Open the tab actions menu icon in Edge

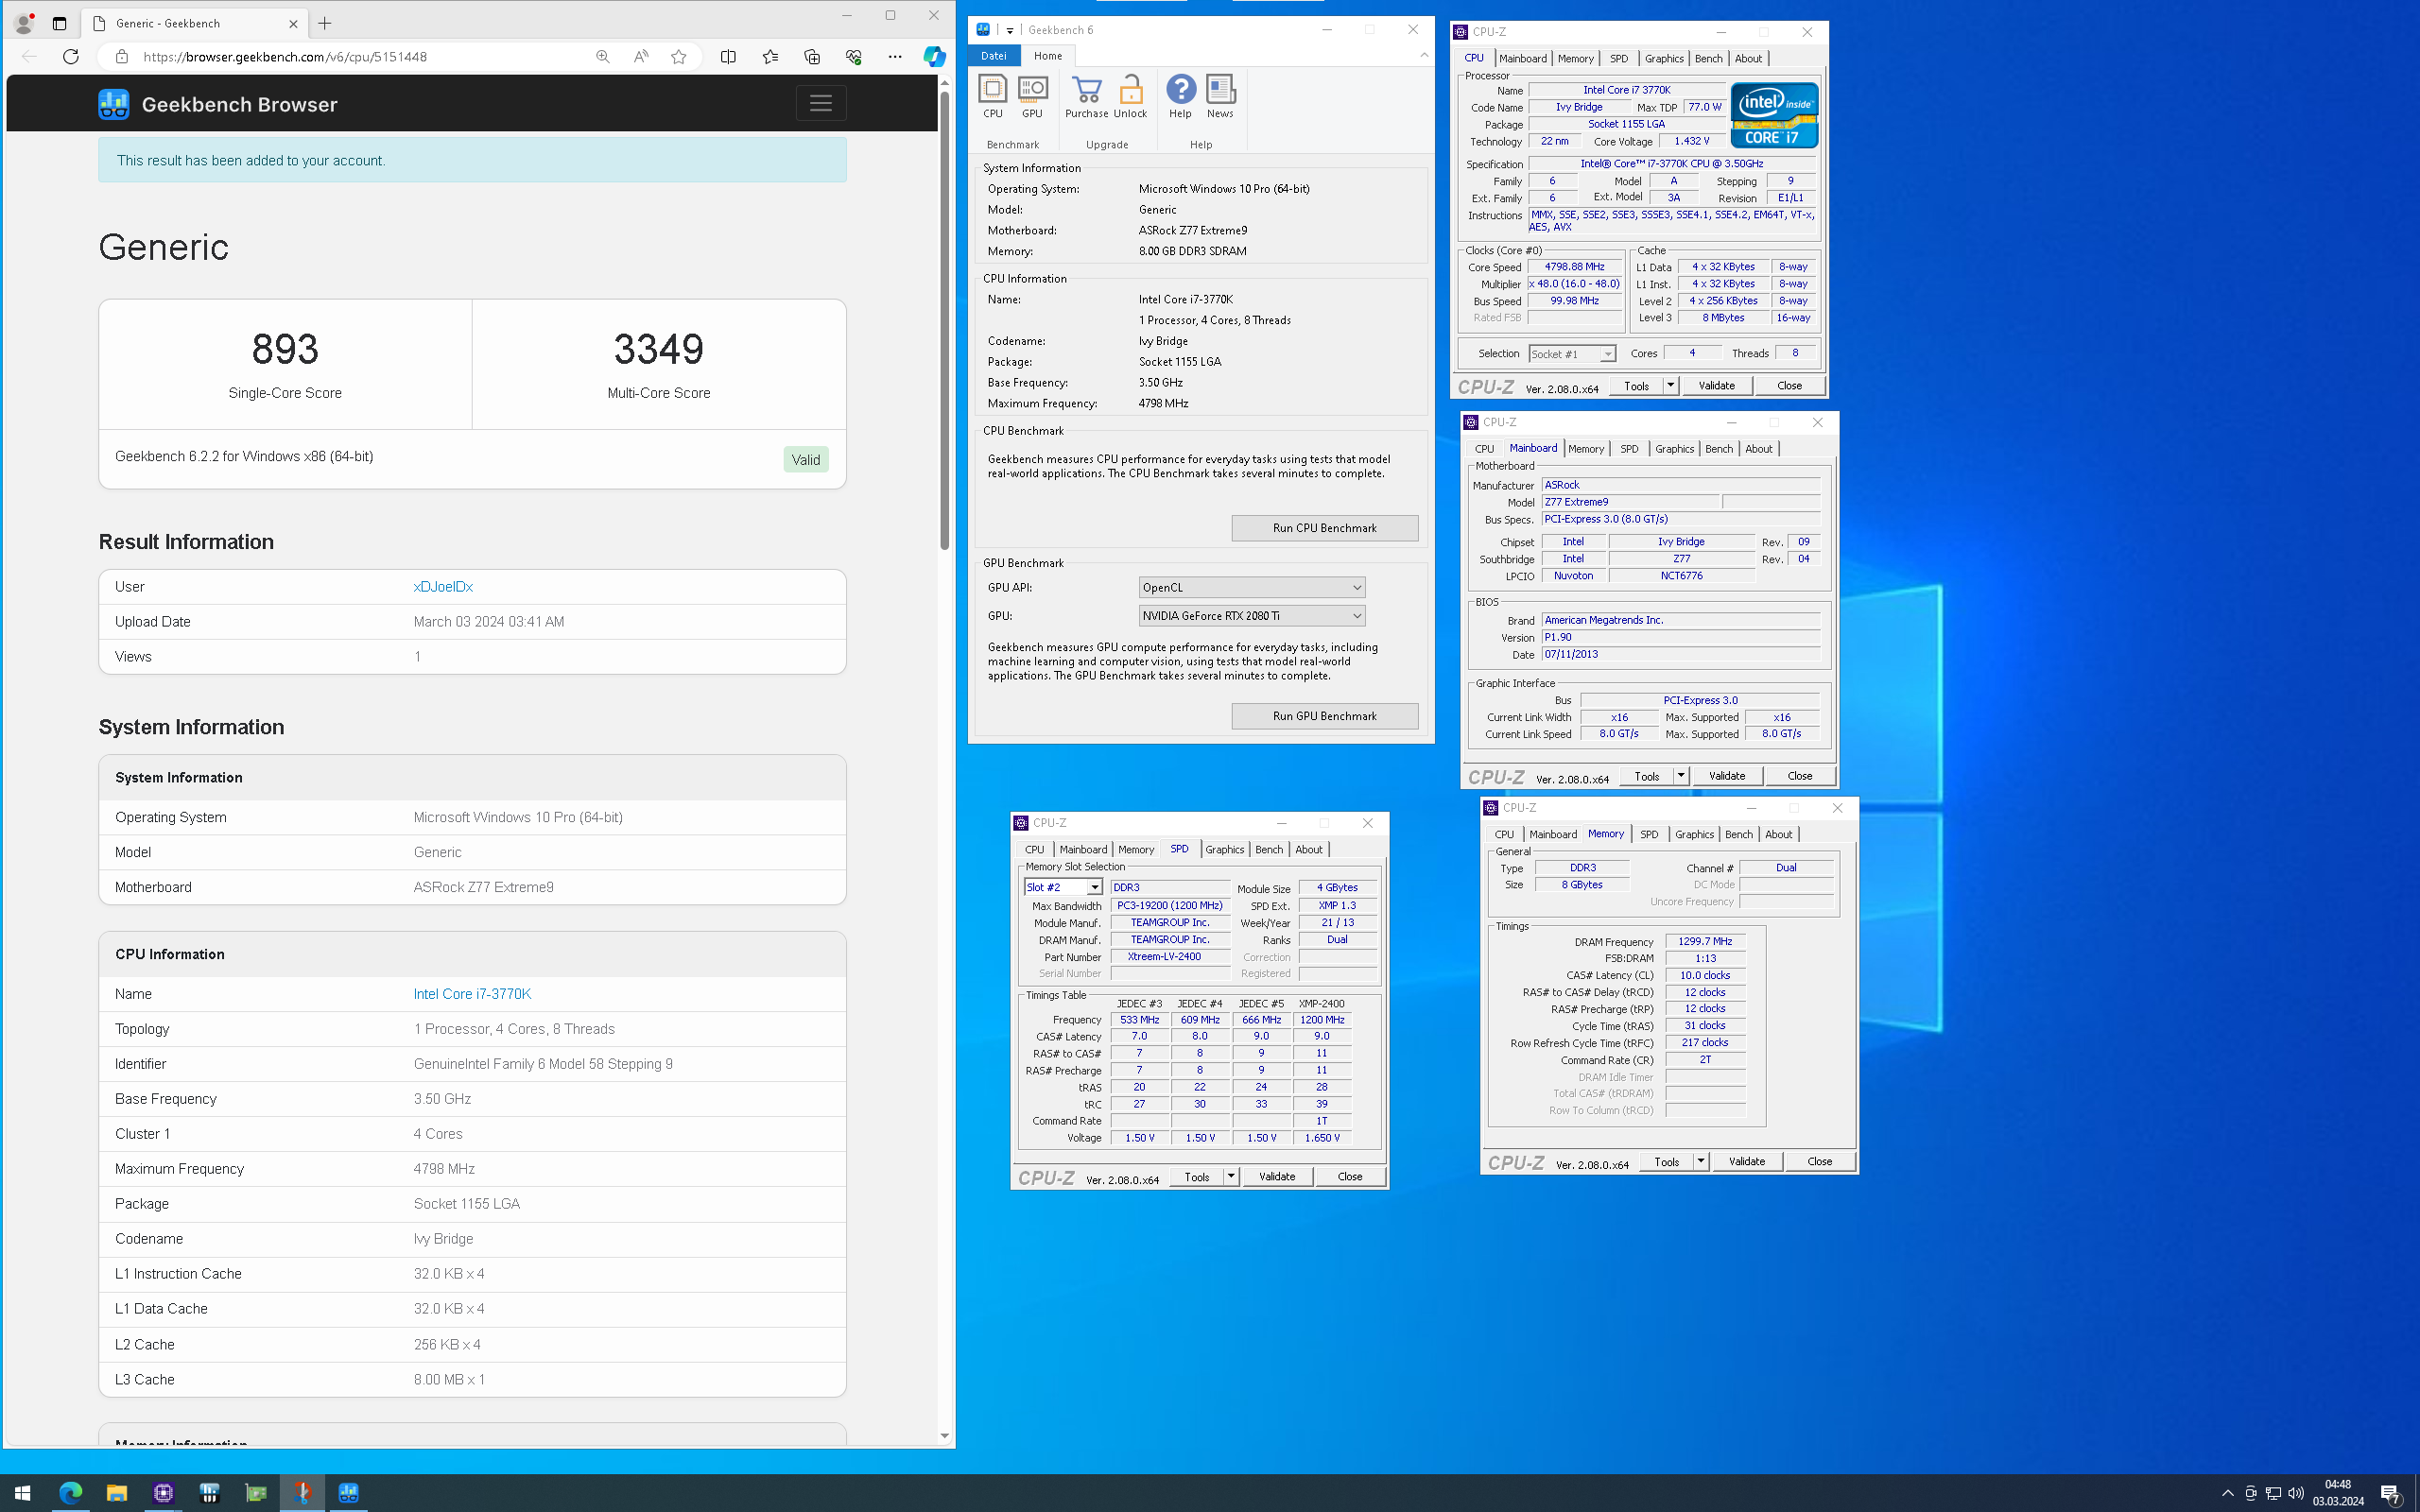click(59, 23)
